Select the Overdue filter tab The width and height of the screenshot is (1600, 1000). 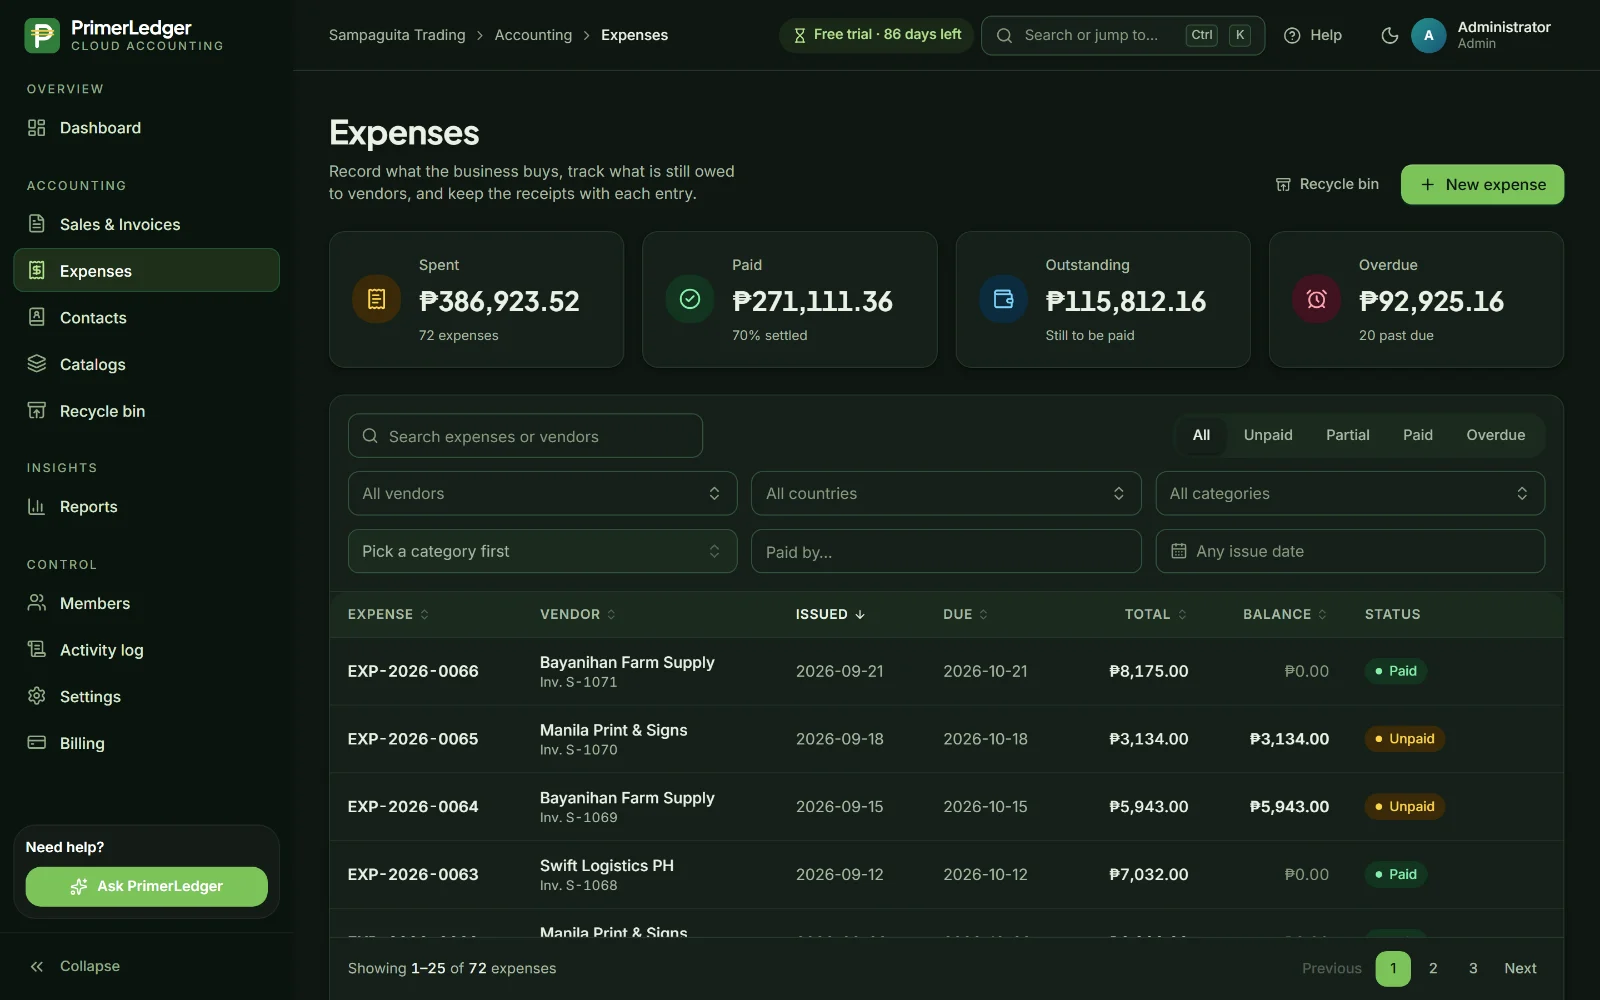click(x=1495, y=435)
